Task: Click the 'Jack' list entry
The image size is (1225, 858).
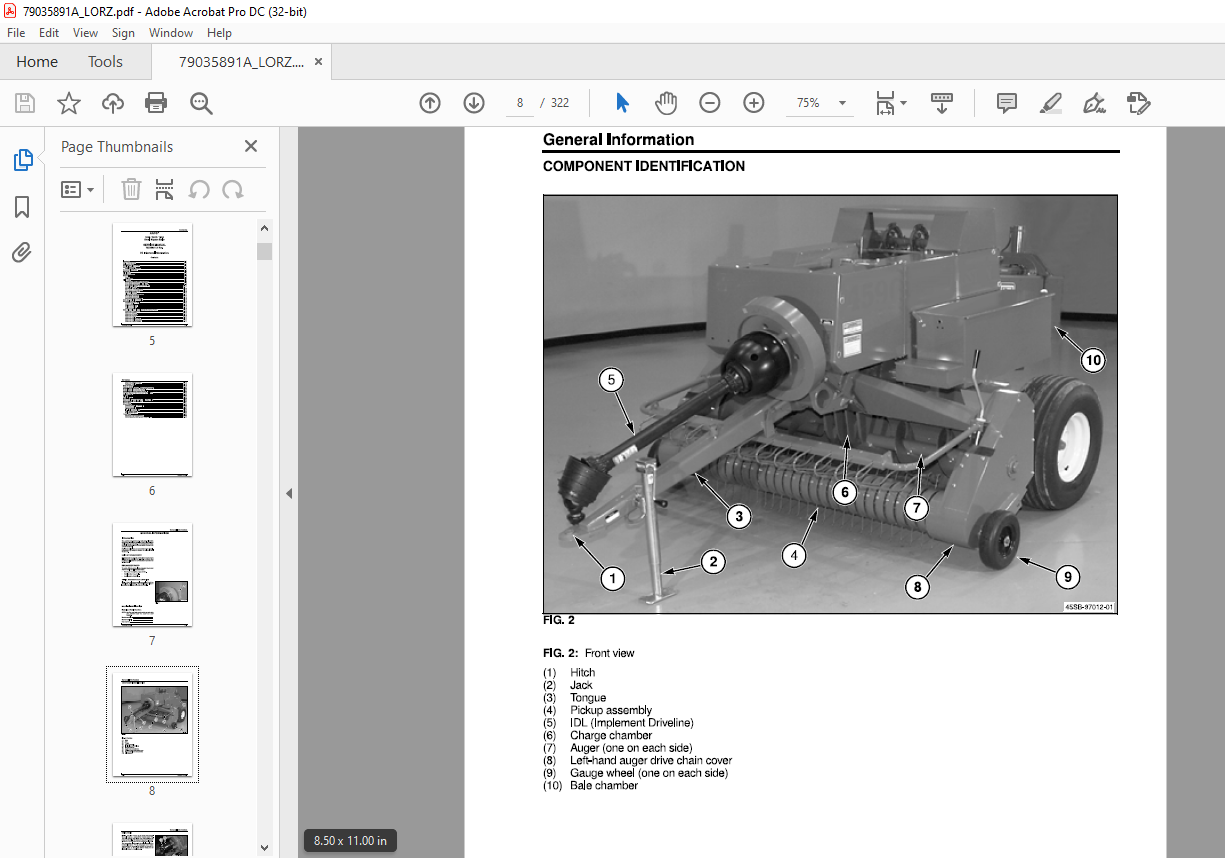Action: [581, 685]
